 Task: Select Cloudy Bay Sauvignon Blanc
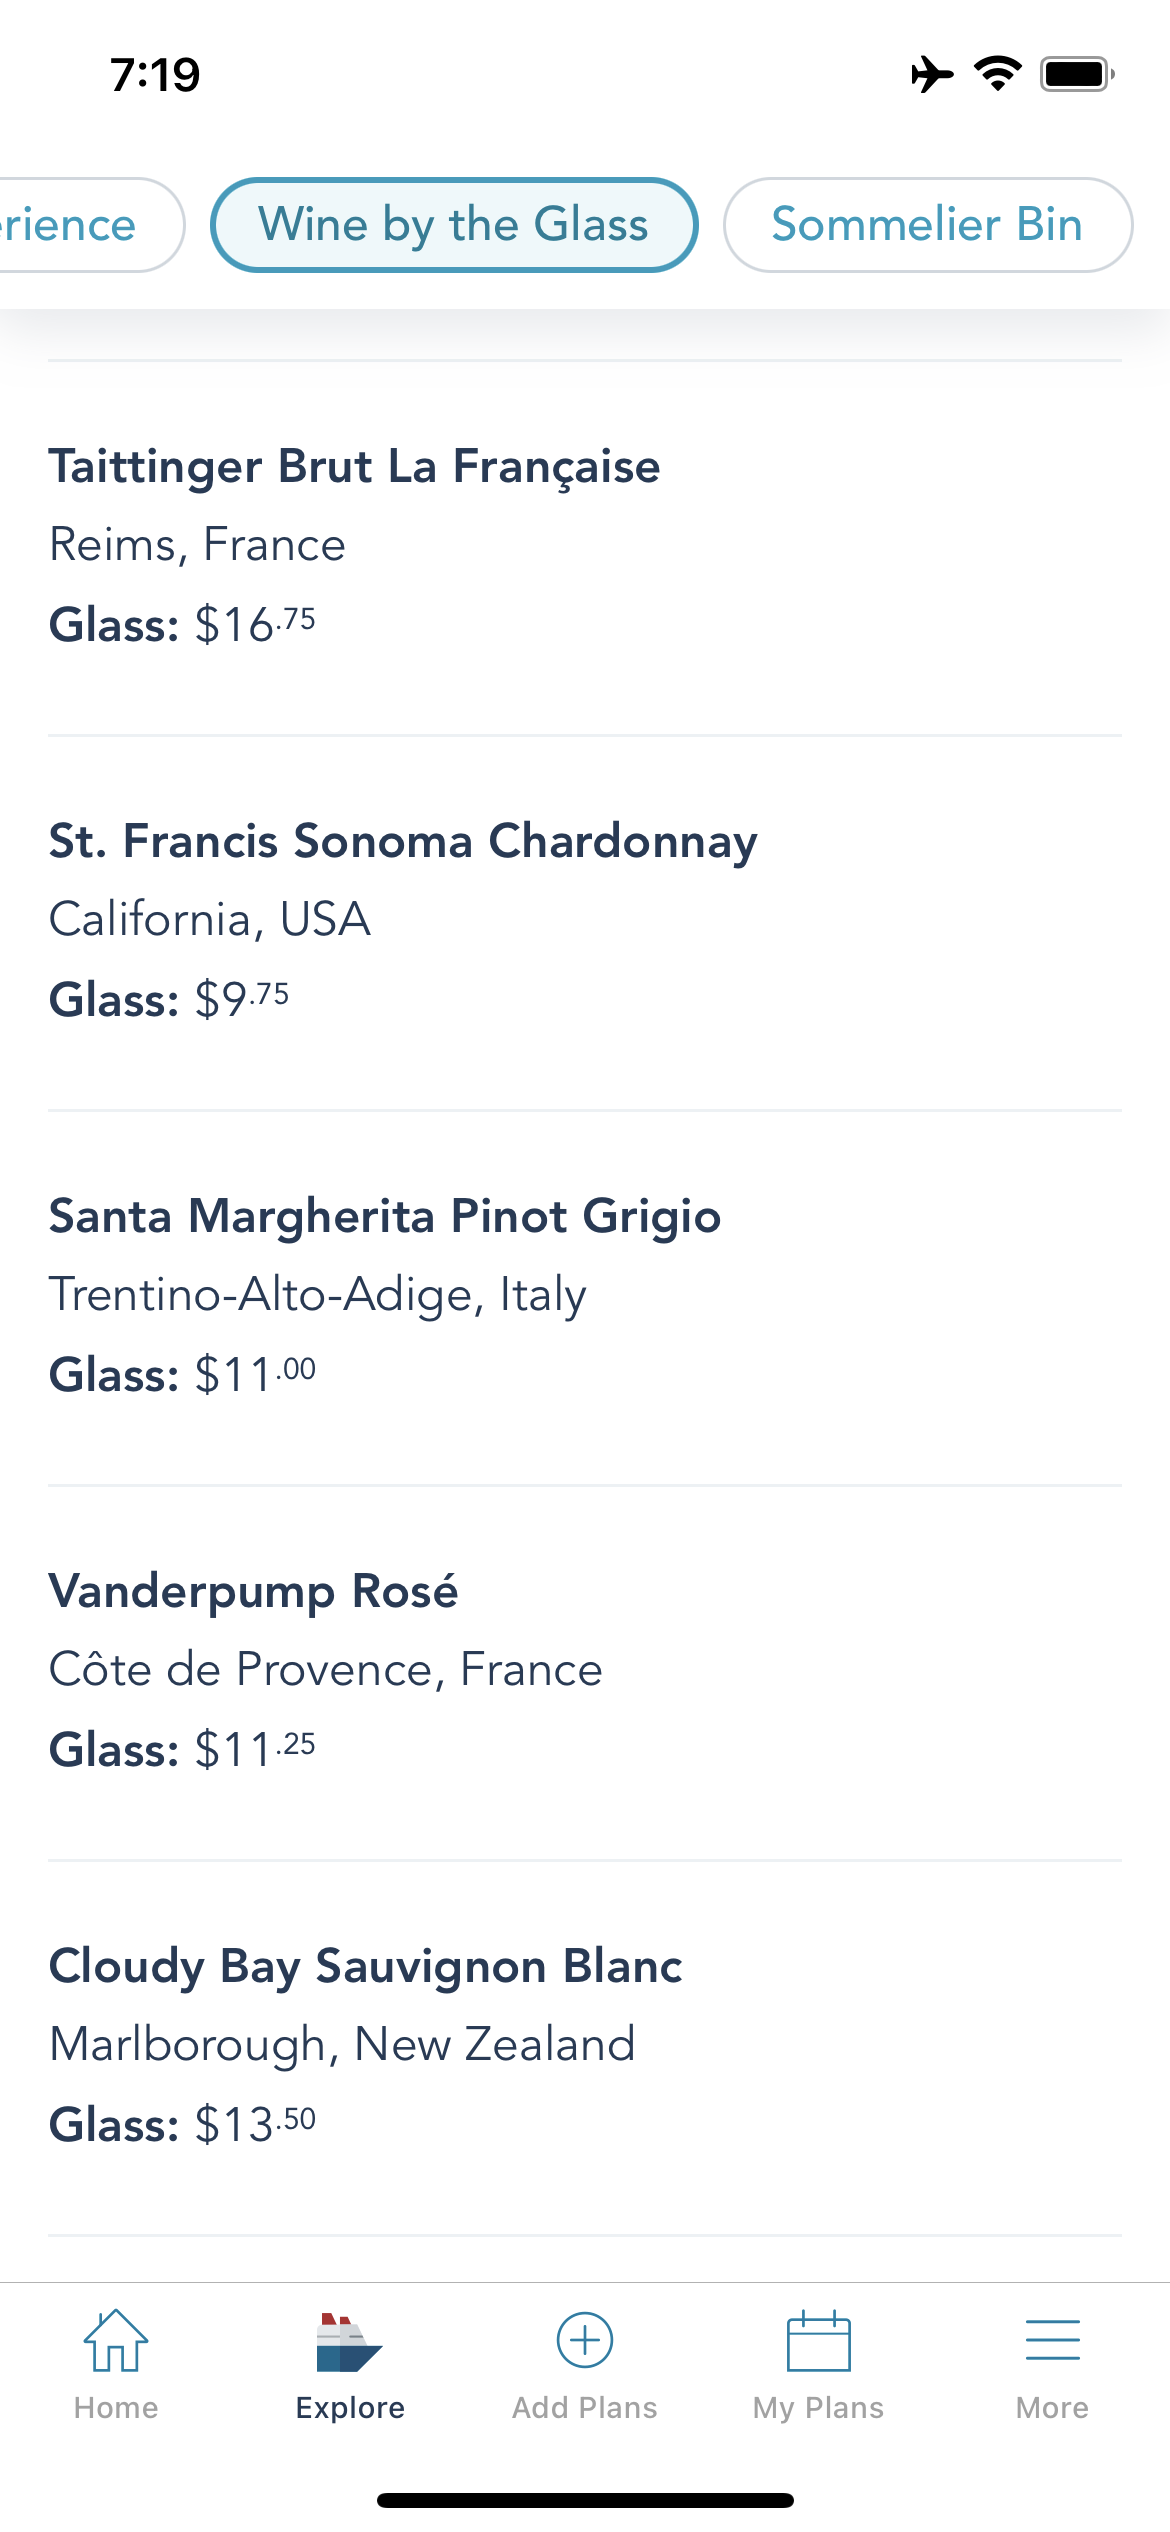366,1966
